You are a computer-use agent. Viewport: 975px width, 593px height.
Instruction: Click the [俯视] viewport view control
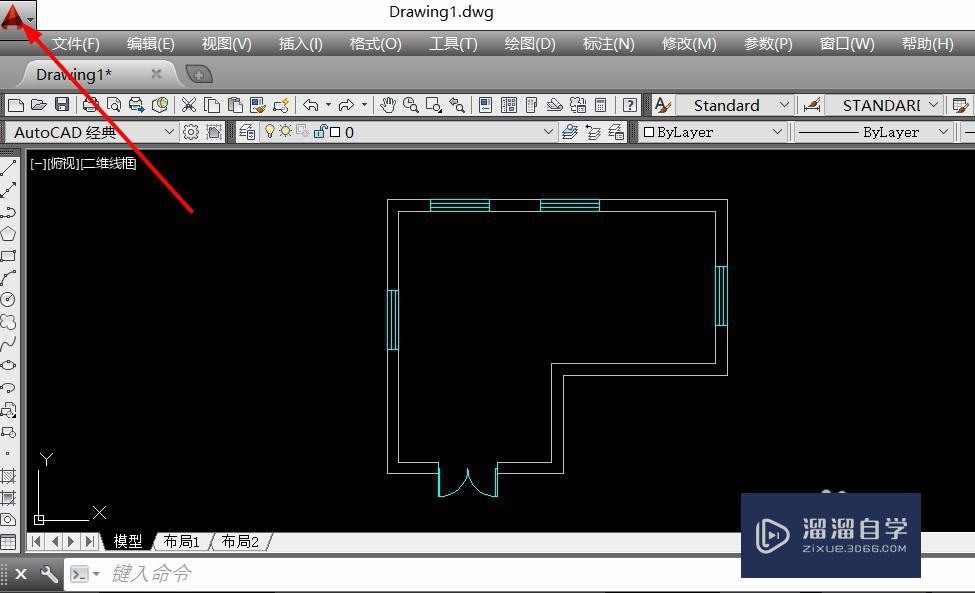pyautogui.click(x=64, y=163)
